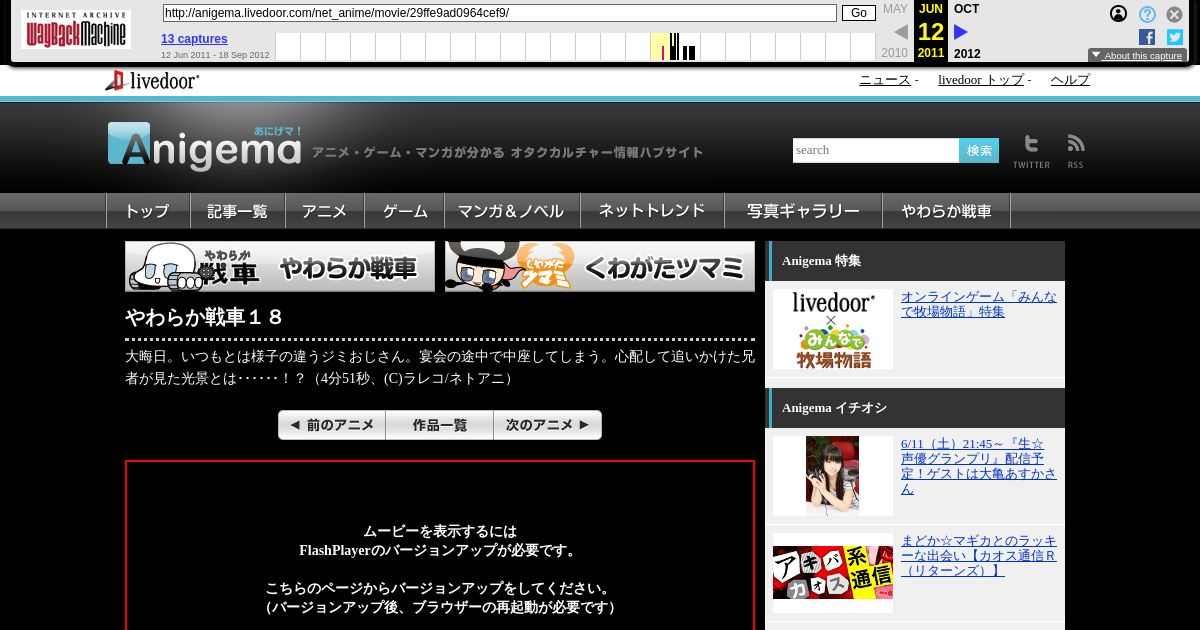Focus the Anigema search field

[x=876, y=150]
